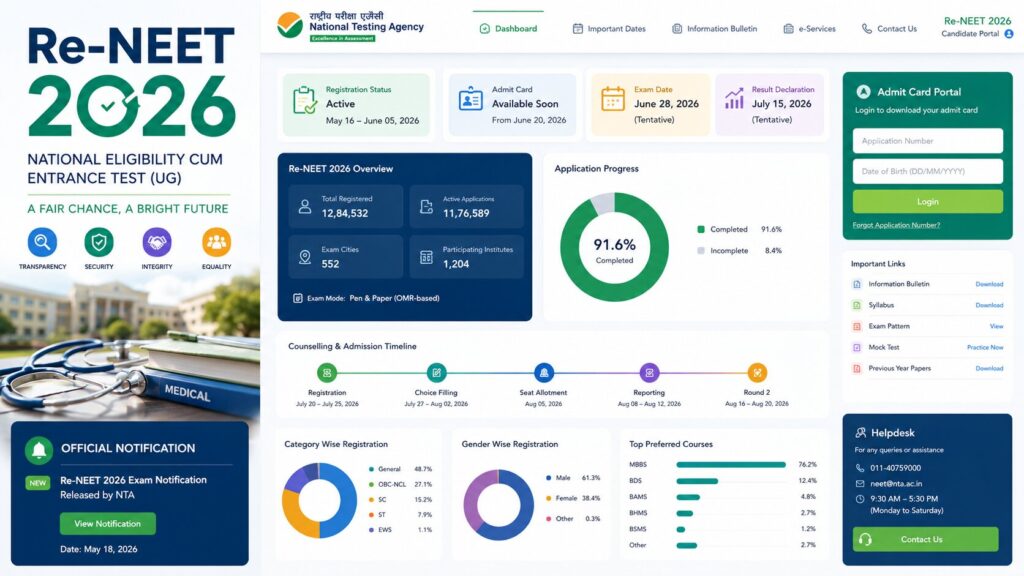The image size is (1024, 576).
Task: Click the Syllabus file icon
Action: coord(857,305)
